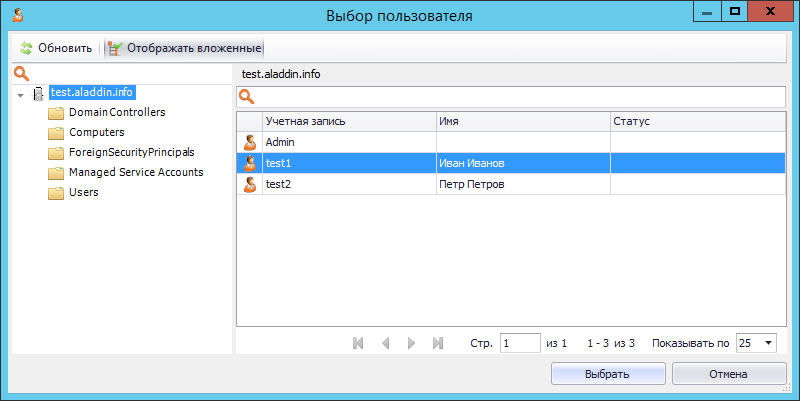Click user icon in Admin row
Image resolution: width=800 pixels, height=401 pixels.
click(x=250, y=142)
